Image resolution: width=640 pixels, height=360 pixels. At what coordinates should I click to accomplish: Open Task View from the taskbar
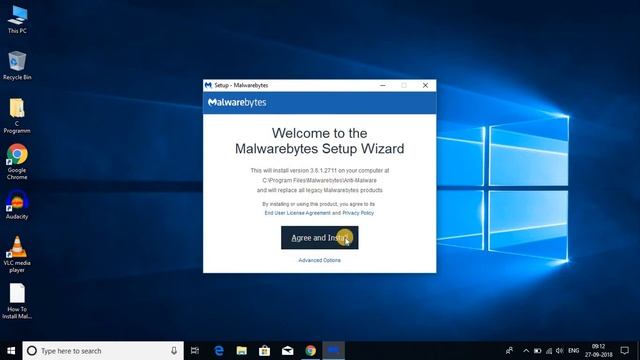195,351
